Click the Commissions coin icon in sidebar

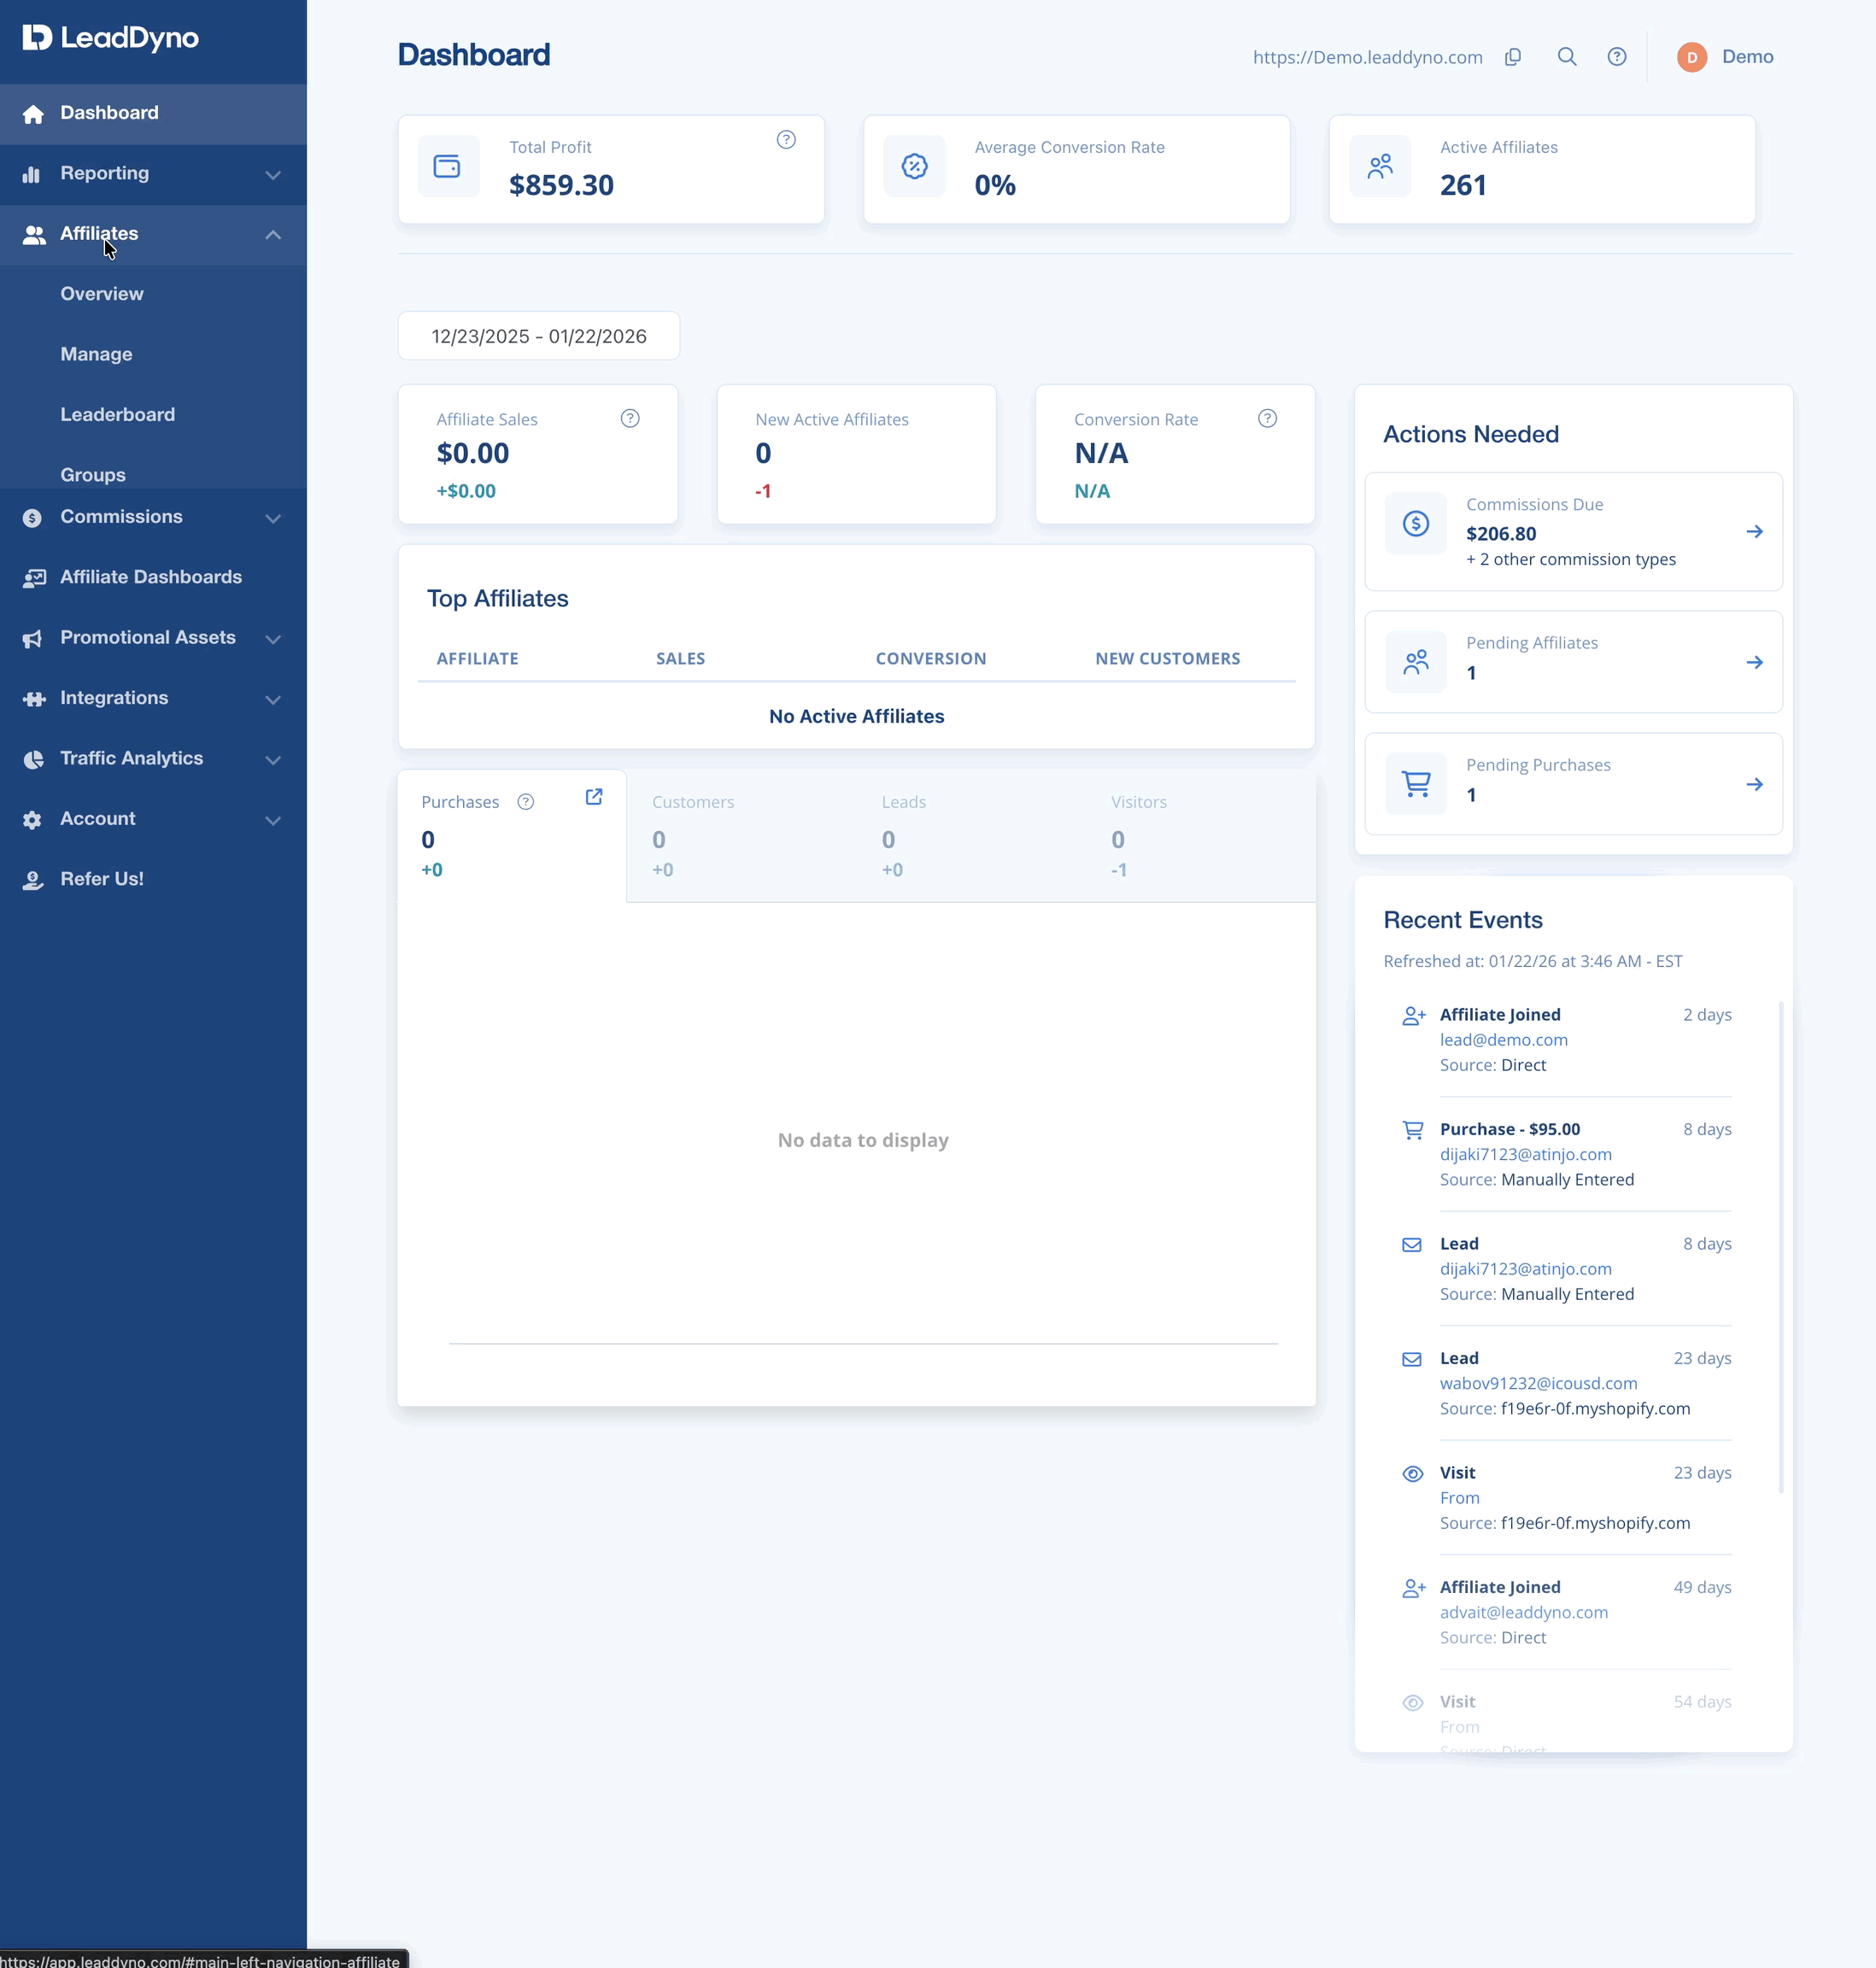point(32,518)
